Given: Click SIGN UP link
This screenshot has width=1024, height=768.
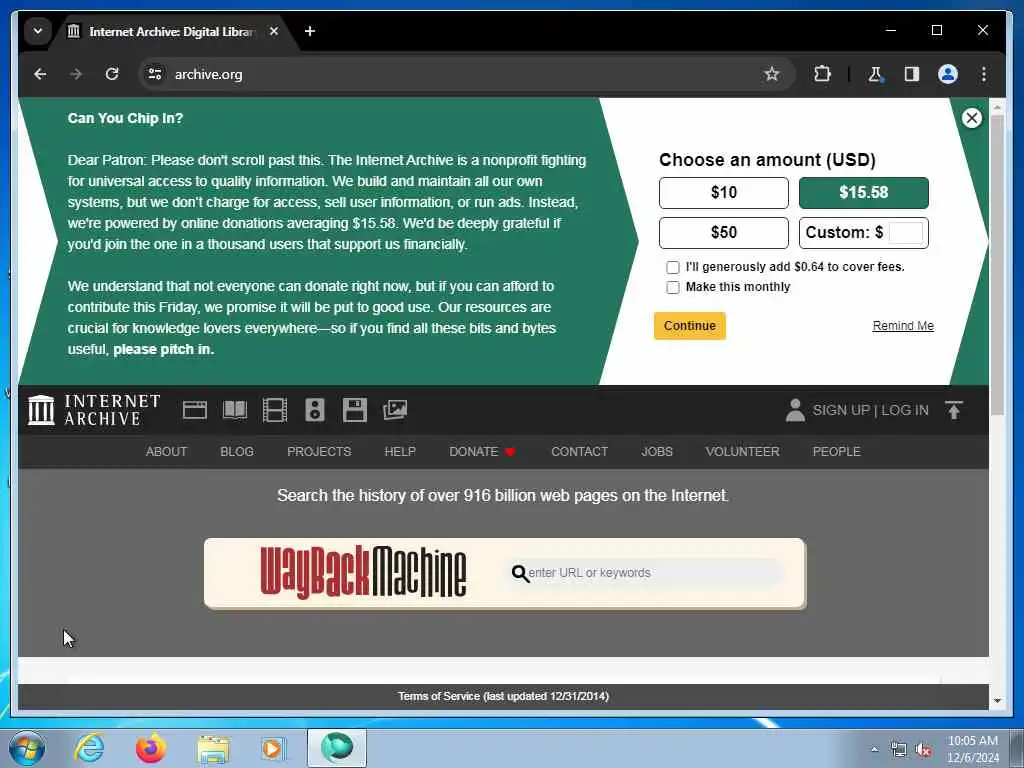Looking at the screenshot, I should (841, 410).
